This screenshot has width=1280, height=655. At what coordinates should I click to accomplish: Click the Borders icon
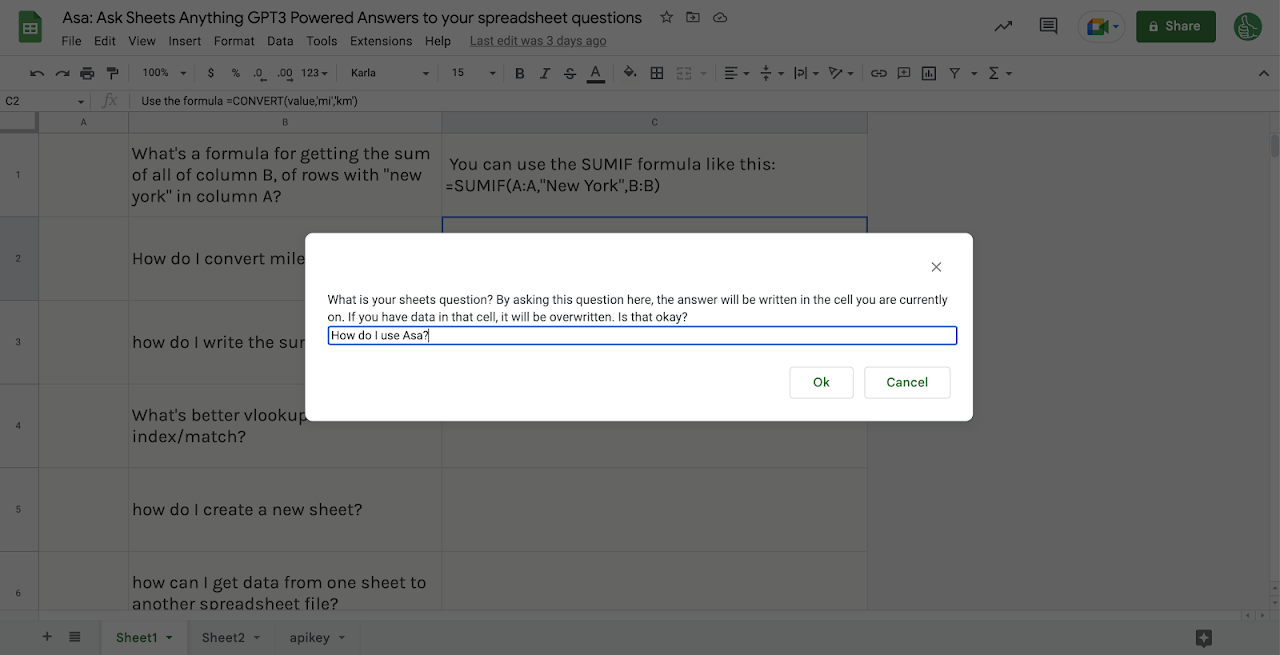tap(657, 73)
